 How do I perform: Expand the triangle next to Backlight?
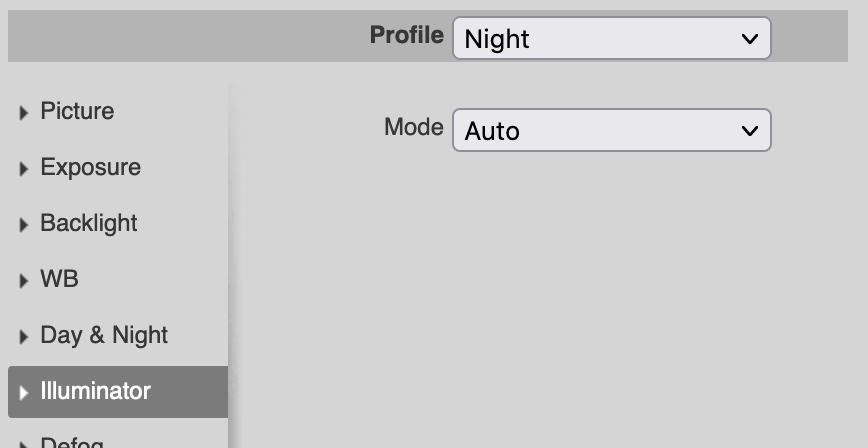click(x=23, y=225)
